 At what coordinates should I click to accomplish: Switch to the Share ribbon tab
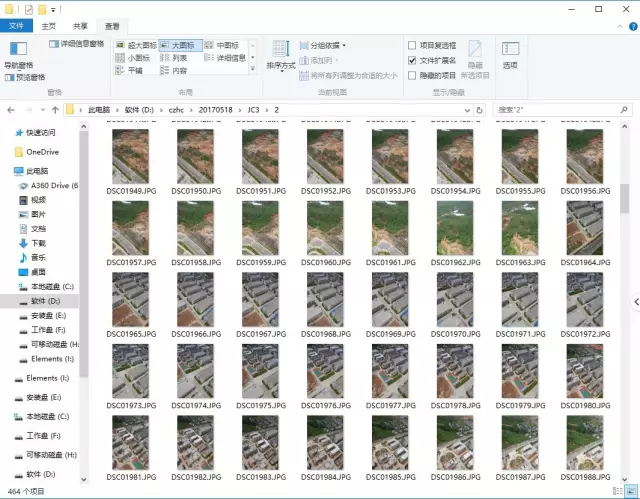83,25
